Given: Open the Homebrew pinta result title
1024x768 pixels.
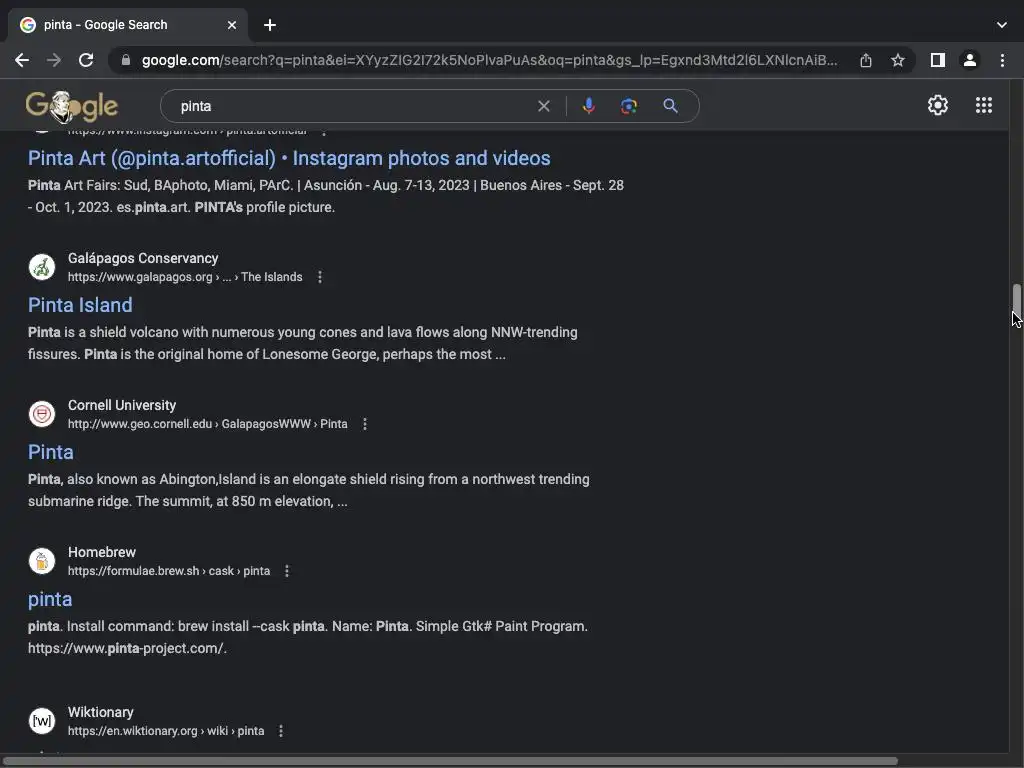Looking at the screenshot, I should 50,599.
